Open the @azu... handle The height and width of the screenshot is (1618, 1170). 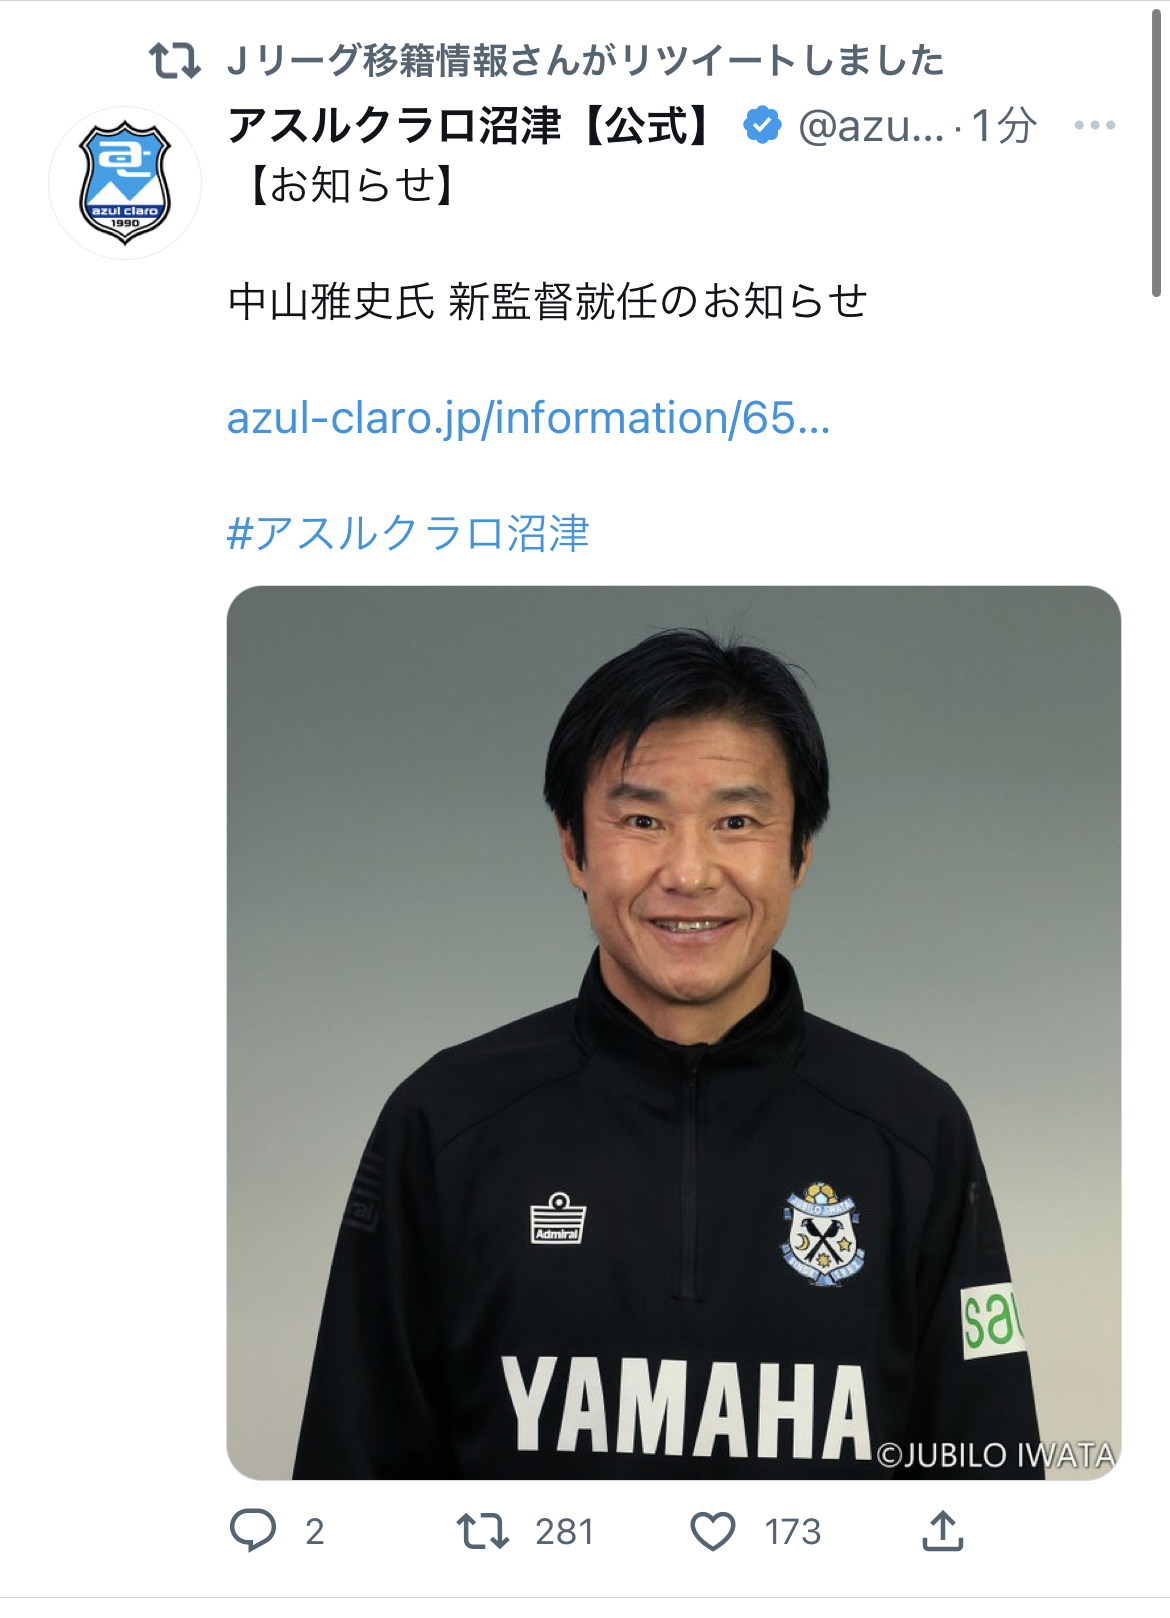pyautogui.click(x=871, y=126)
